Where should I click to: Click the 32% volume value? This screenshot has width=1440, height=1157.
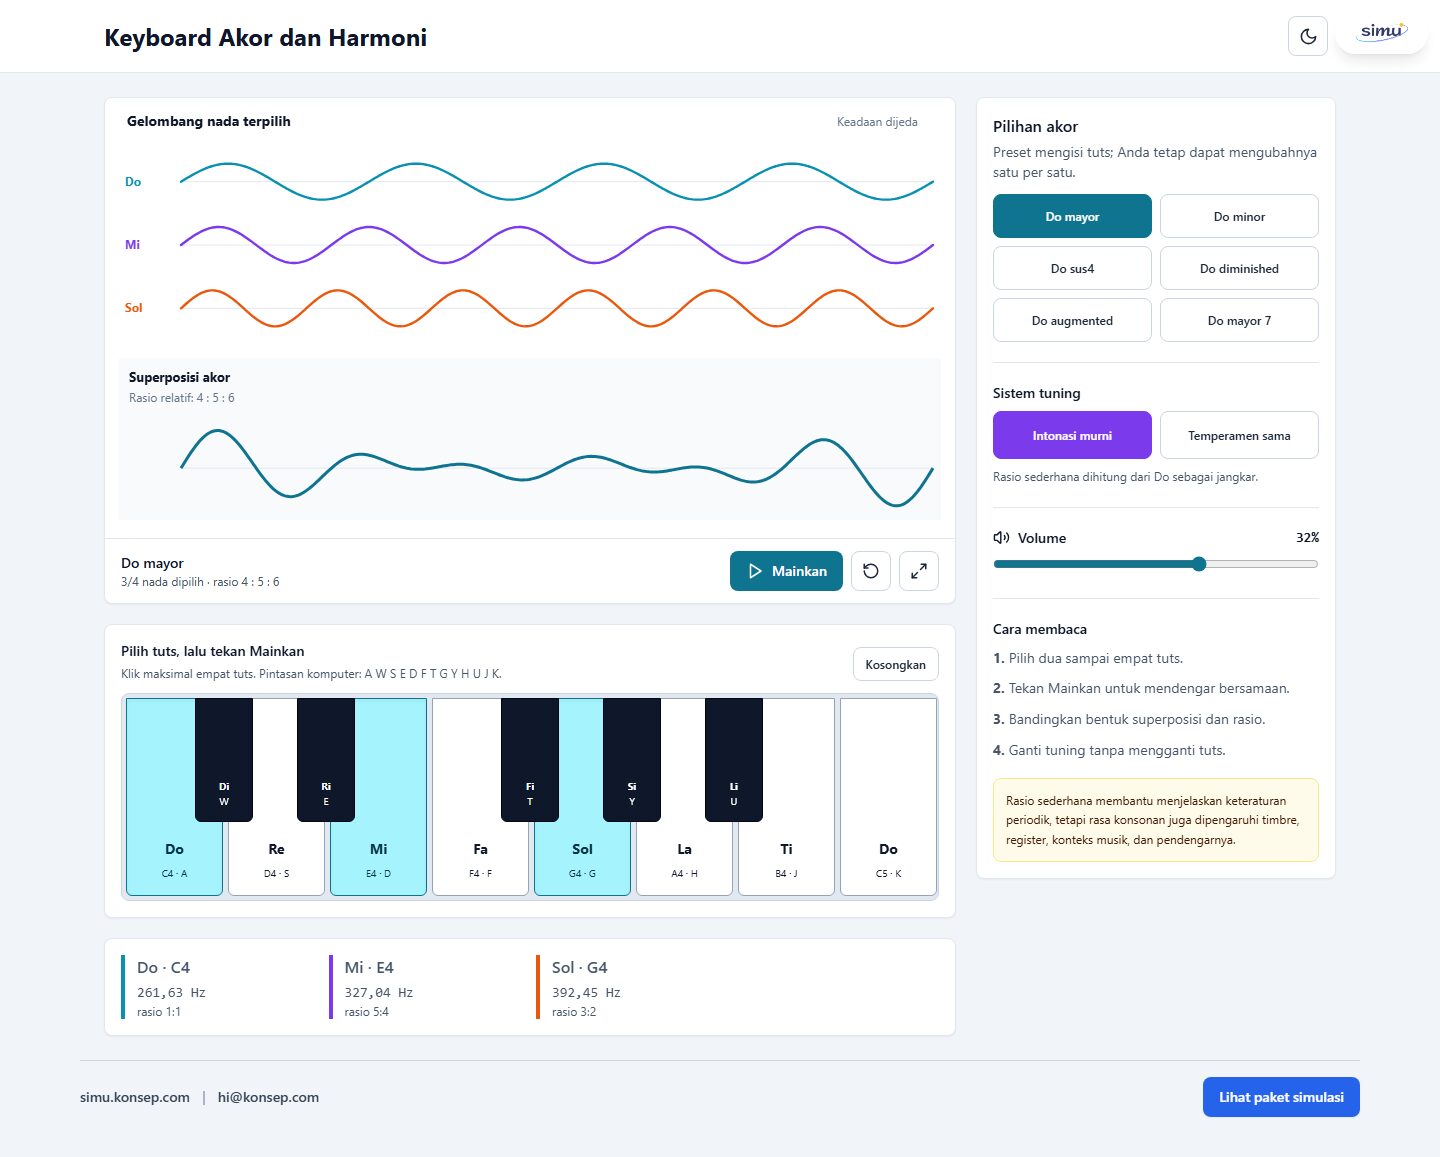(1307, 538)
